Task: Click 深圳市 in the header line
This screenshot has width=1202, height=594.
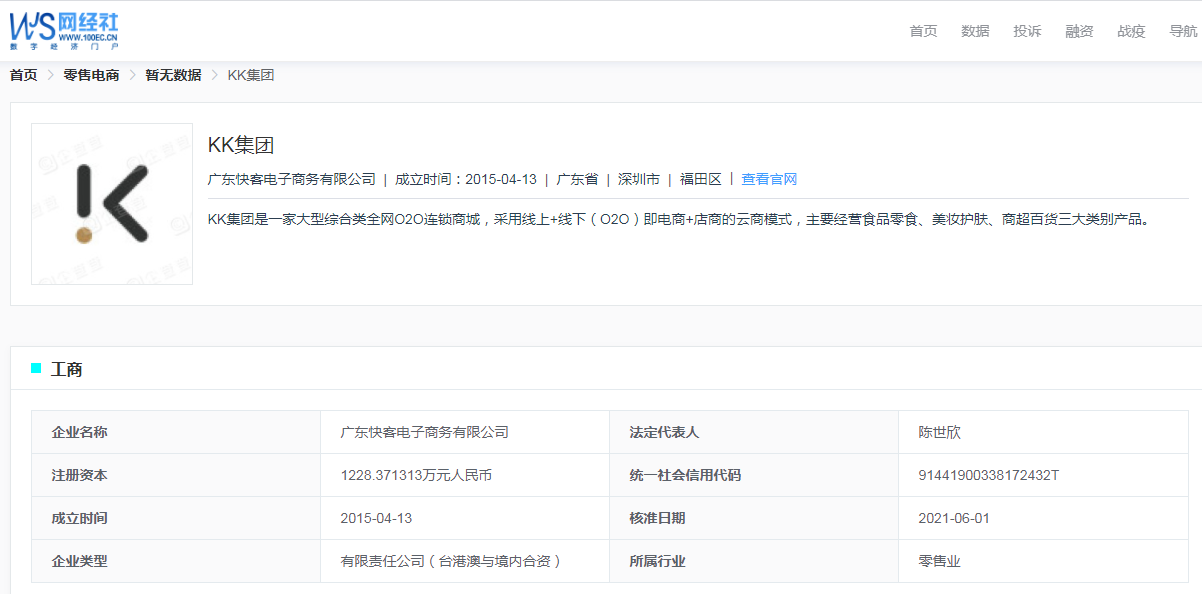Action: 639,179
